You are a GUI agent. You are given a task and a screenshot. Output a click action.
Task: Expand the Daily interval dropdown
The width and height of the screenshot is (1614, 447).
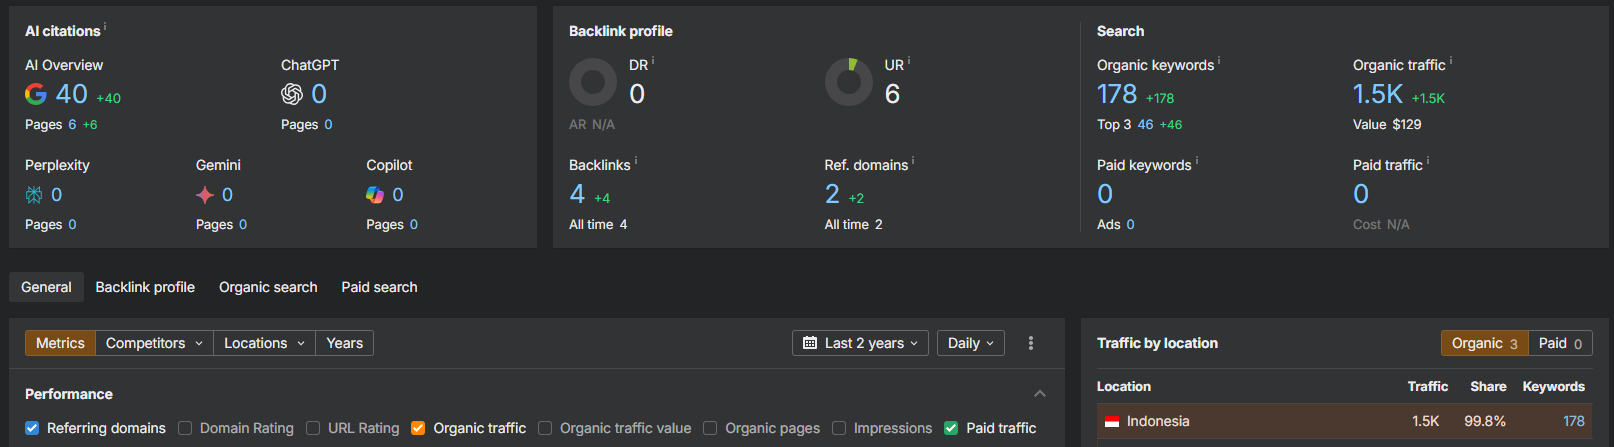pos(970,343)
